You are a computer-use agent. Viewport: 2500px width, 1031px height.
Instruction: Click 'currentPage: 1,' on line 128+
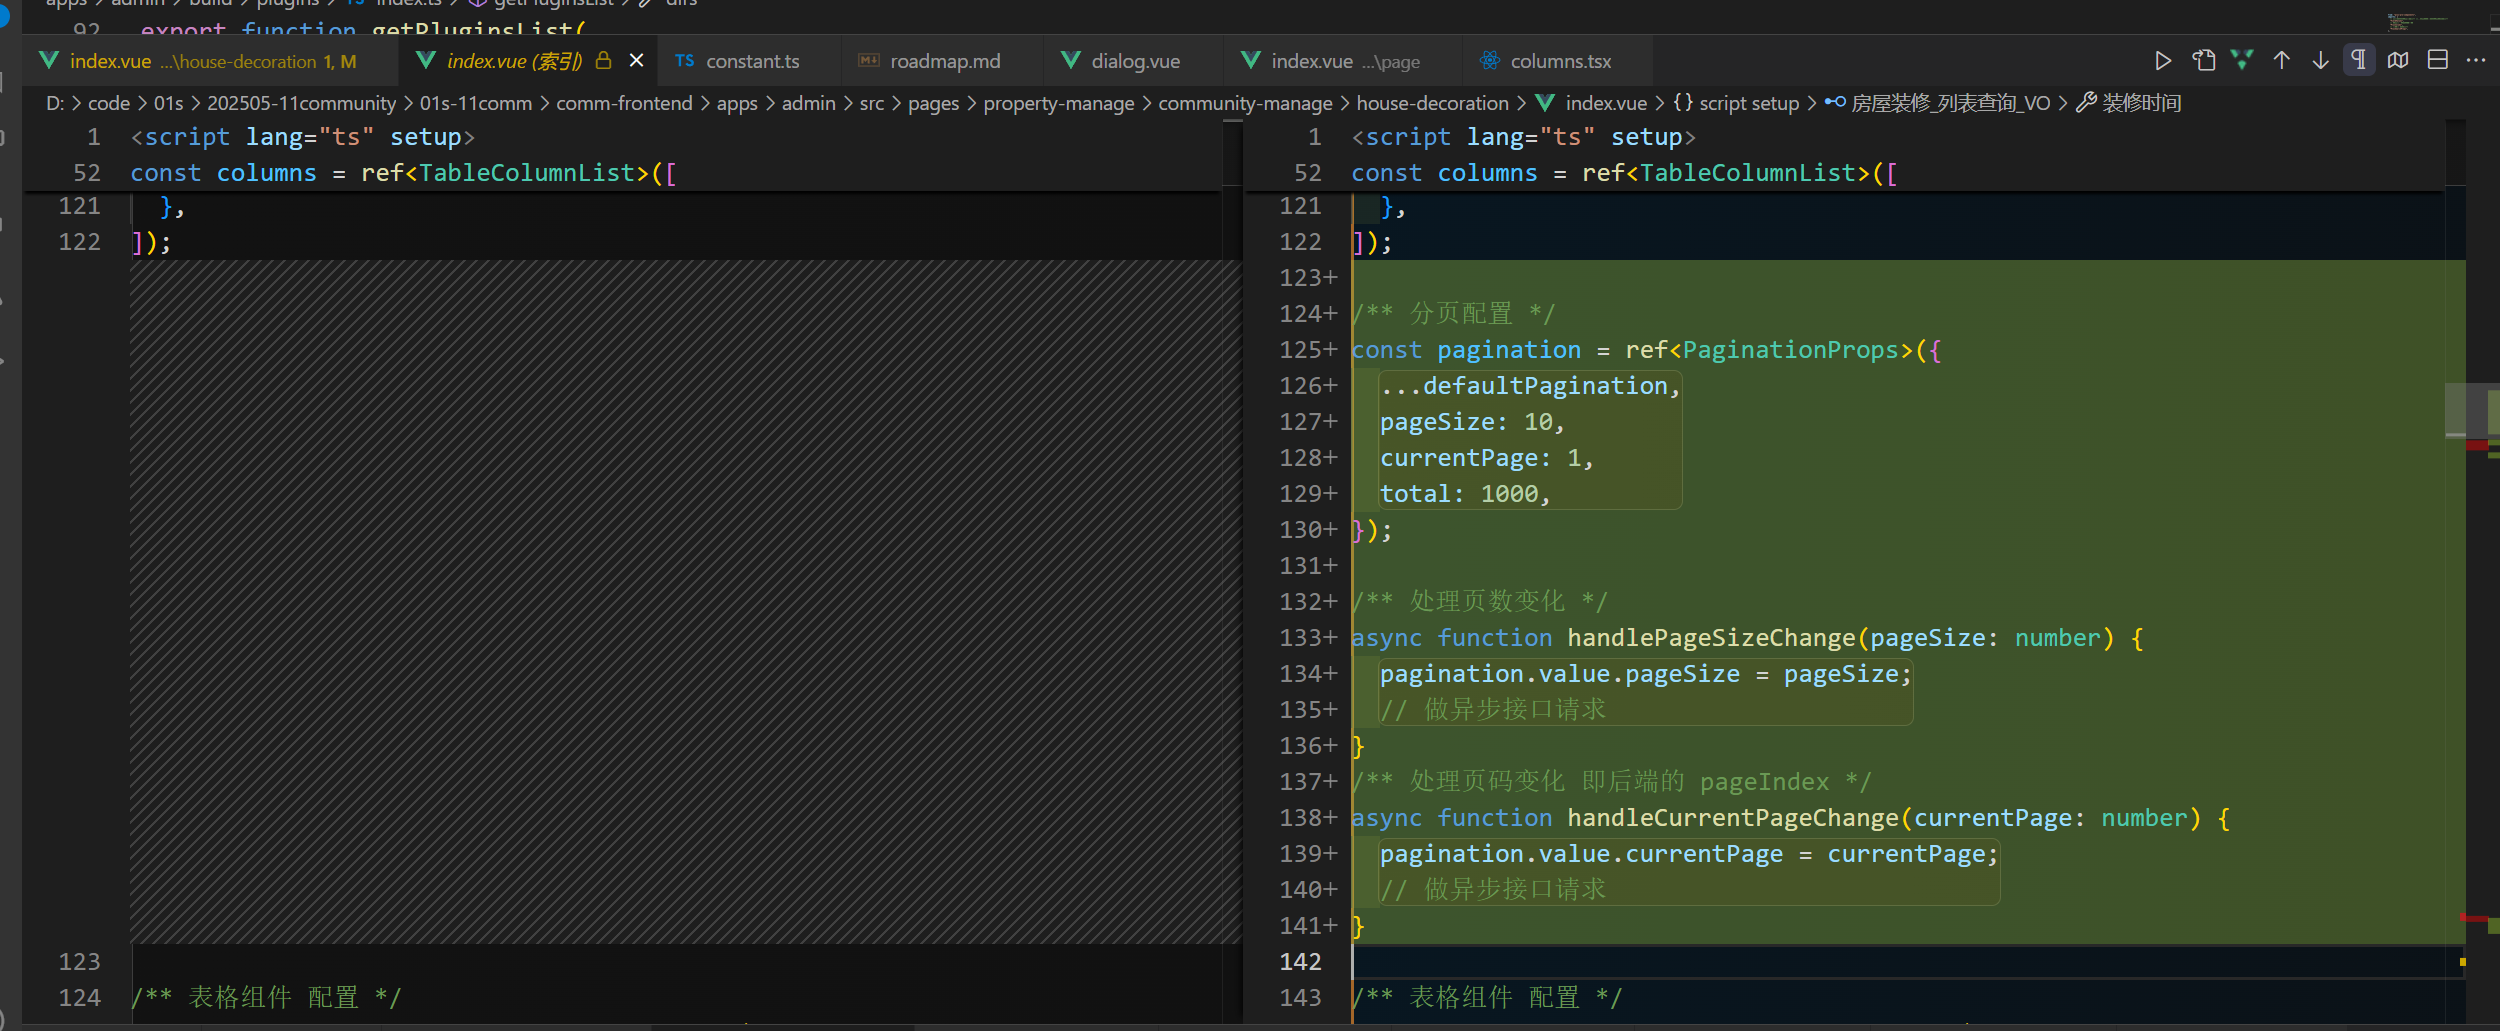[1487, 457]
